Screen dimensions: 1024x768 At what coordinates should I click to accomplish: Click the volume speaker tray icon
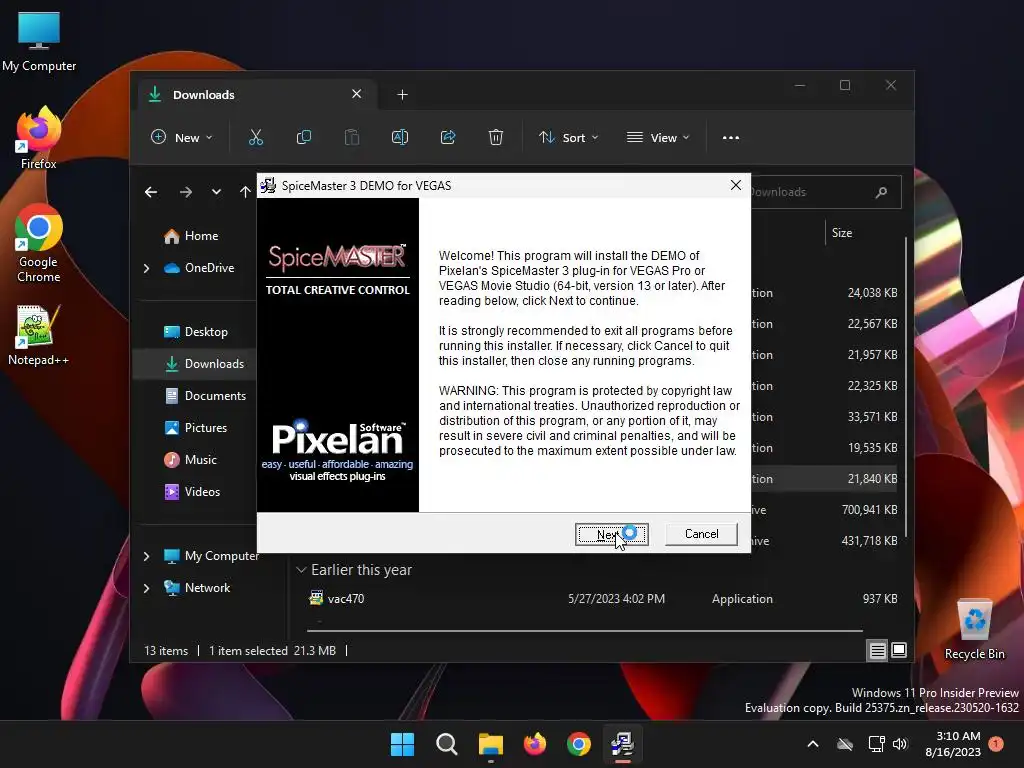tap(900, 744)
